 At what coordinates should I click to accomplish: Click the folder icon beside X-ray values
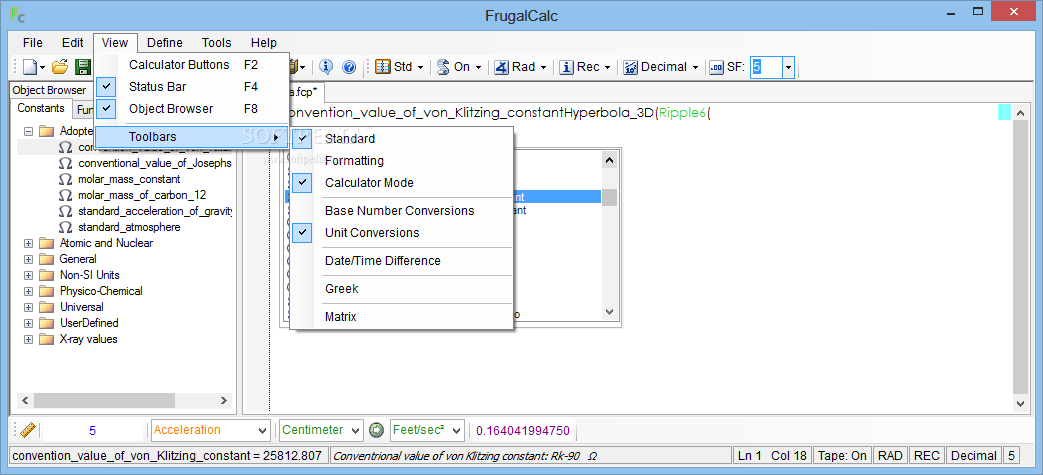click(x=46, y=339)
